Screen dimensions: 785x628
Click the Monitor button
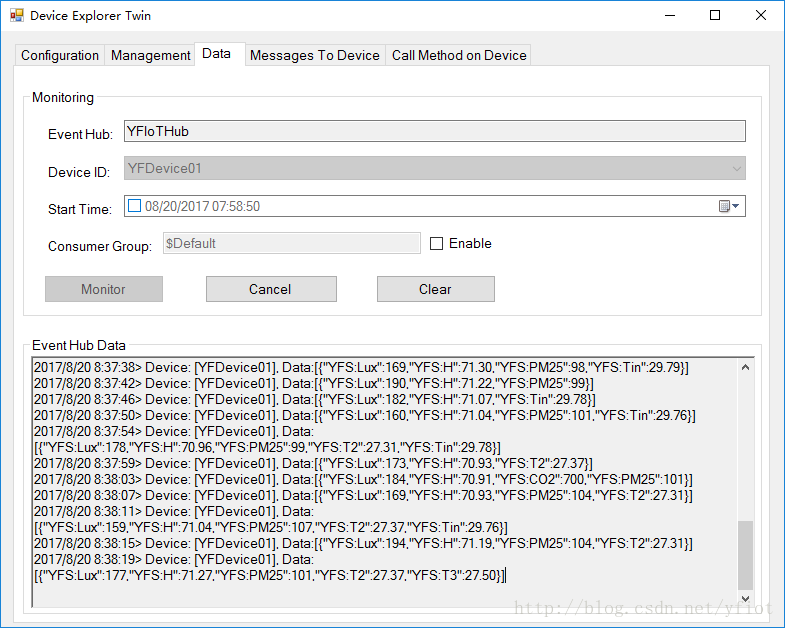(104, 289)
